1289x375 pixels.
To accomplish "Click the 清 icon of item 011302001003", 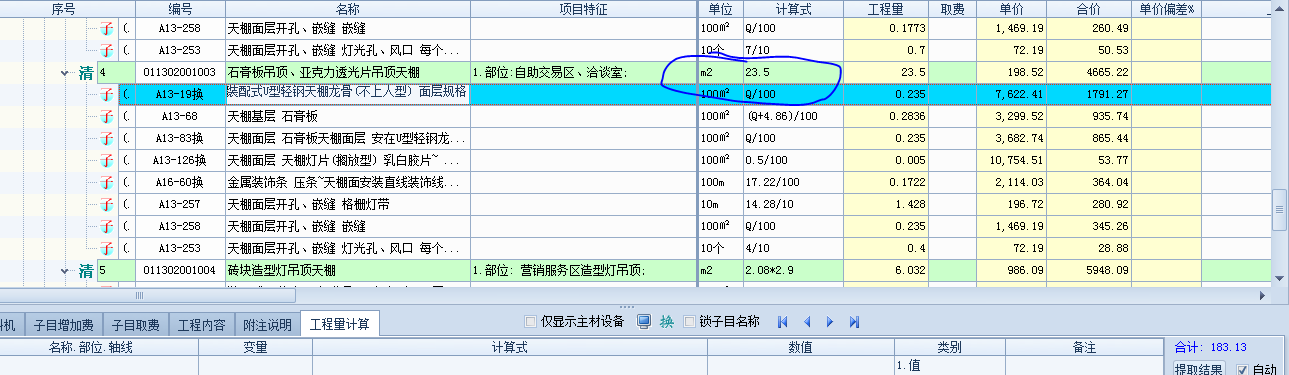I will [x=85, y=73].
